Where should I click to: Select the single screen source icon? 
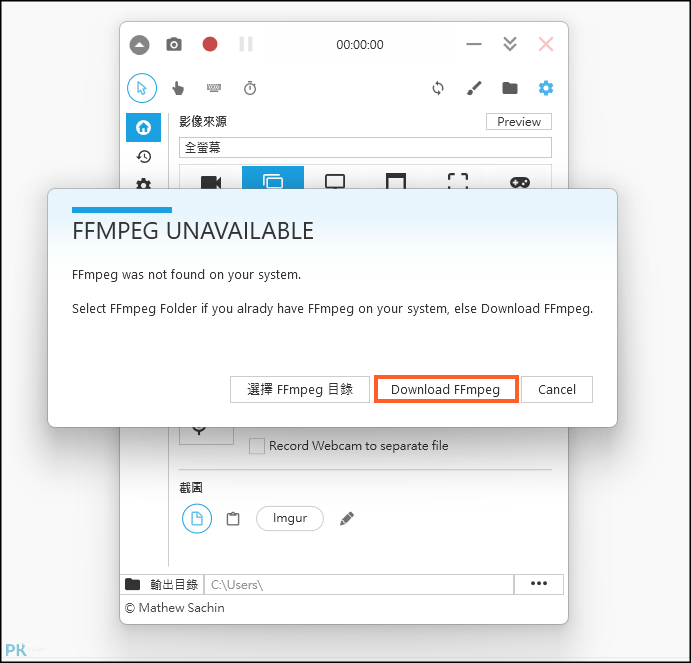(x=335, y=181)
